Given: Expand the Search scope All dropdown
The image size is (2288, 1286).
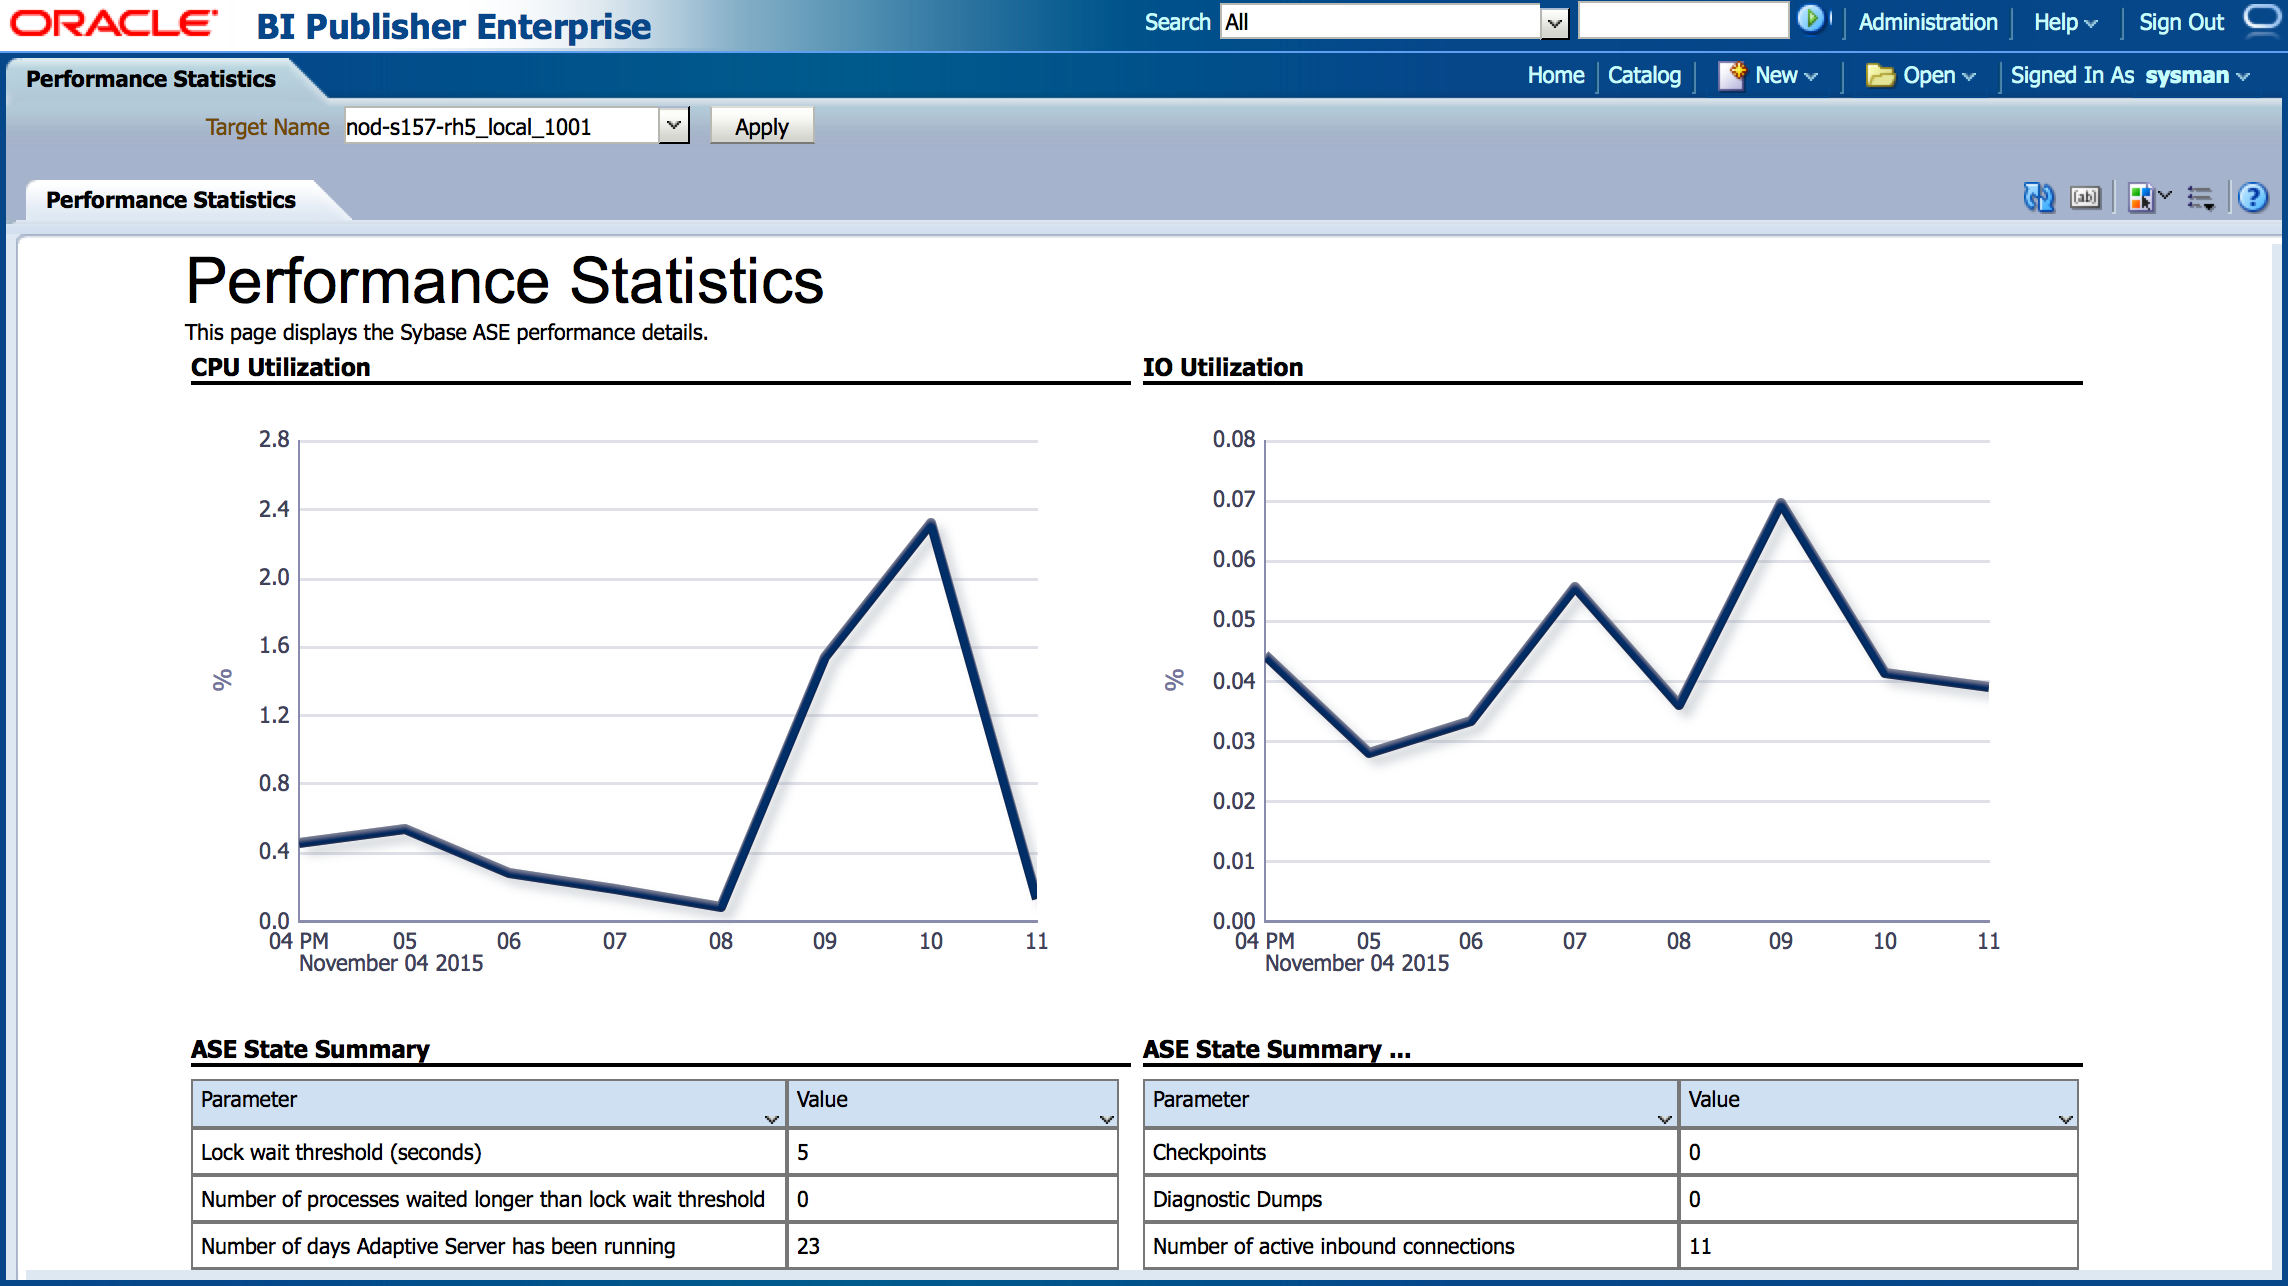Looking at the screenshot, I should 1554,22.
